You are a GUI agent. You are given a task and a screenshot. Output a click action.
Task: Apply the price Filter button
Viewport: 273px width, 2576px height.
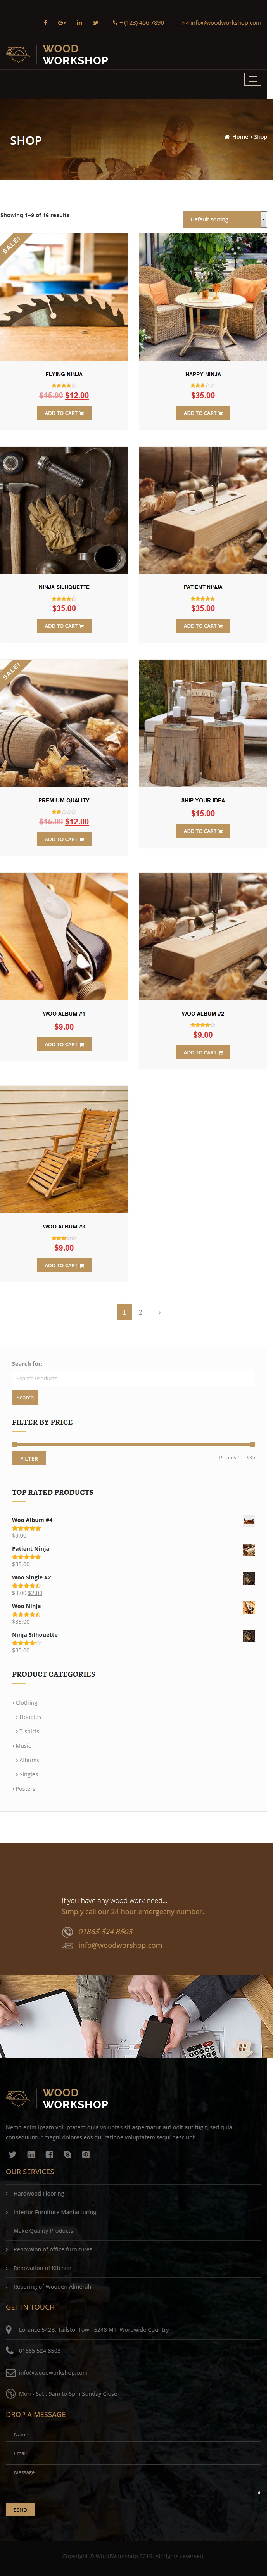pyautogui.click(x=29, y=1459)
